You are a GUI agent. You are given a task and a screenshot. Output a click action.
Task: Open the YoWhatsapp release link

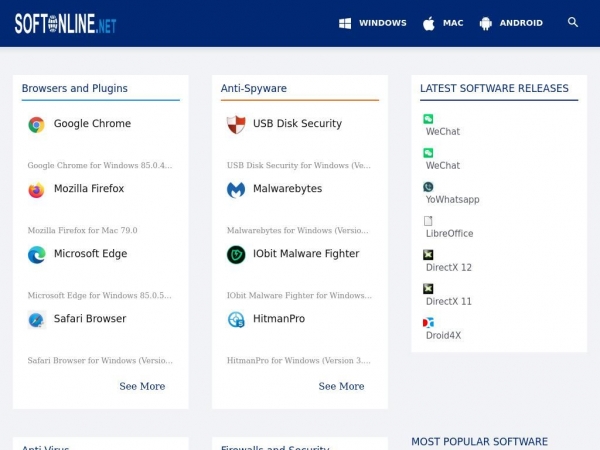click(x=453, y=200)
